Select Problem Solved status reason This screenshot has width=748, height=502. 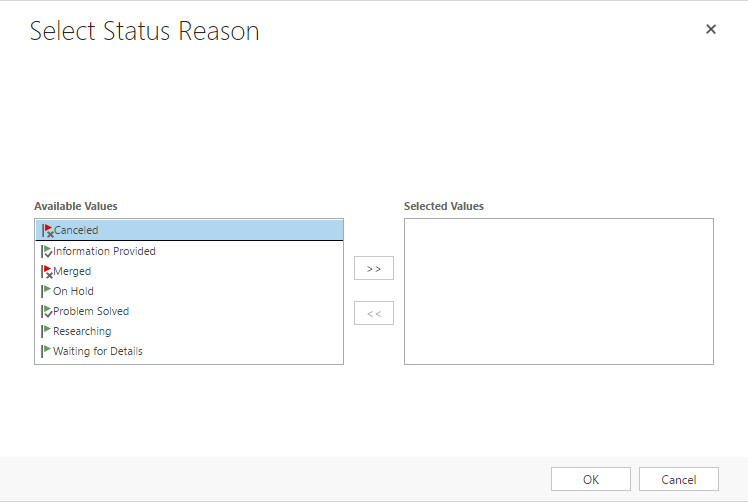pos(189,311)
